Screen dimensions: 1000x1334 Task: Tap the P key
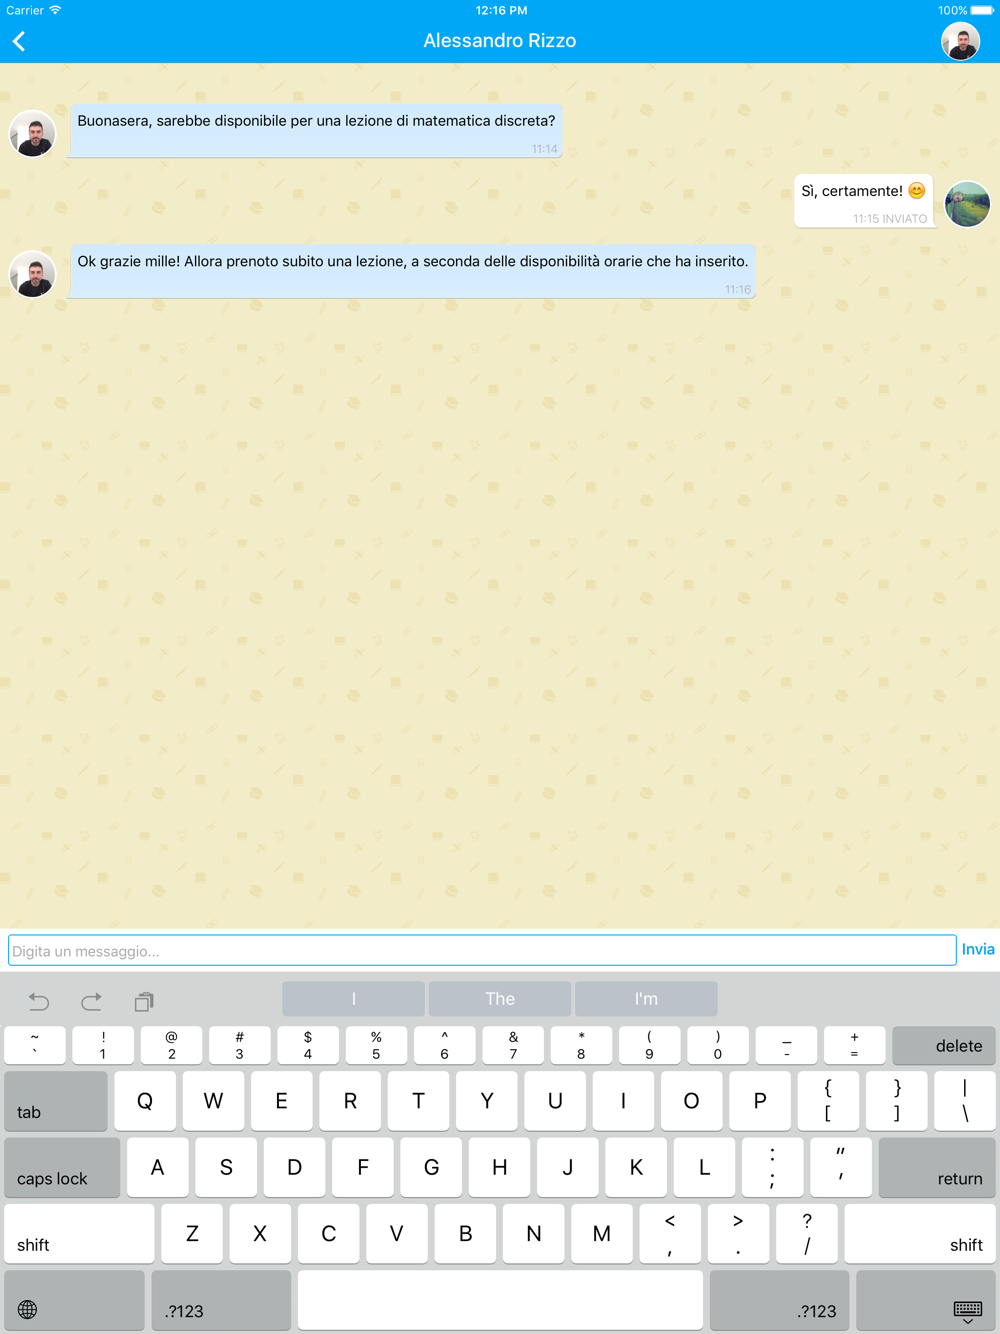coord(760,1101)
